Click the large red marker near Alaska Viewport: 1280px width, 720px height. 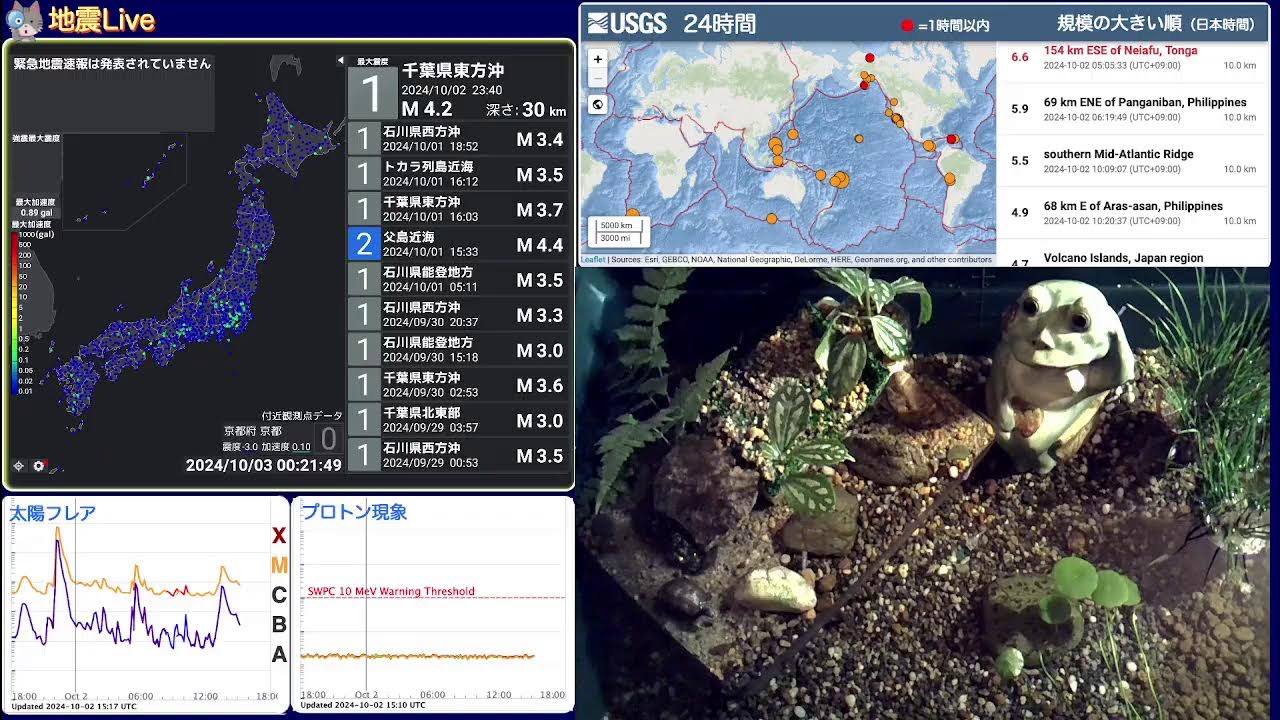pos(870,58)
